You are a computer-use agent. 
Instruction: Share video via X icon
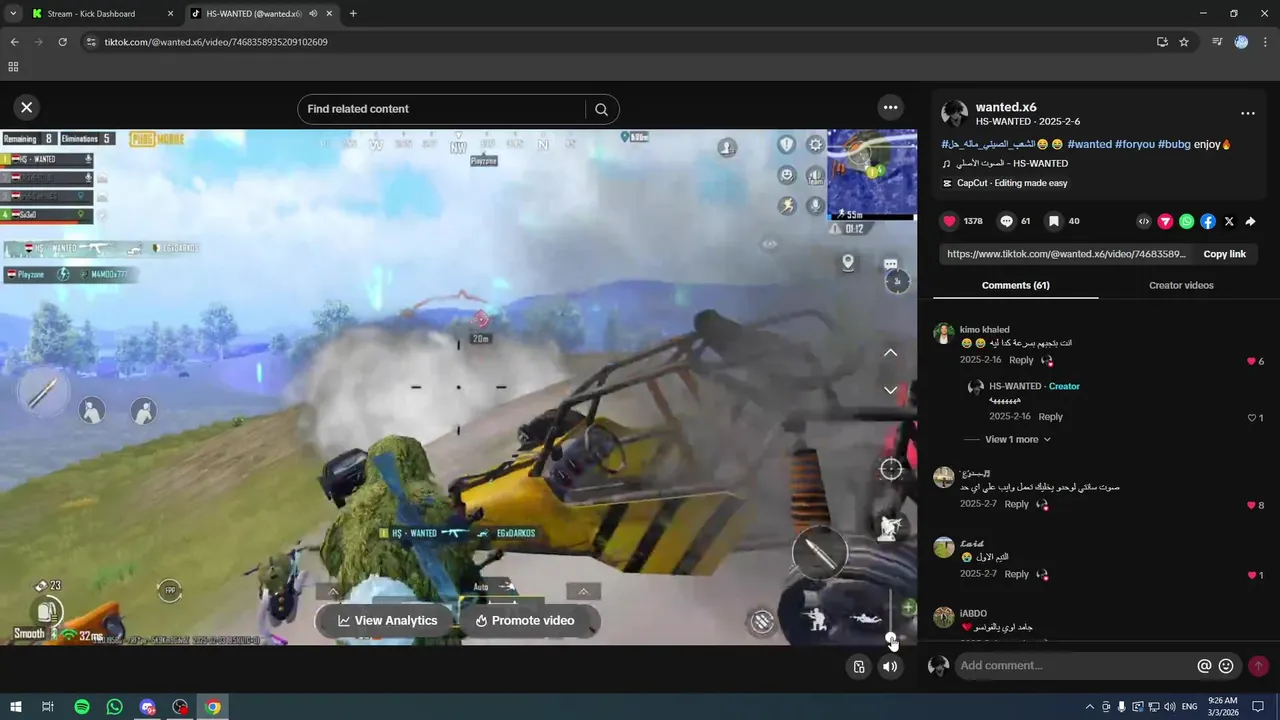point(1229,222)
